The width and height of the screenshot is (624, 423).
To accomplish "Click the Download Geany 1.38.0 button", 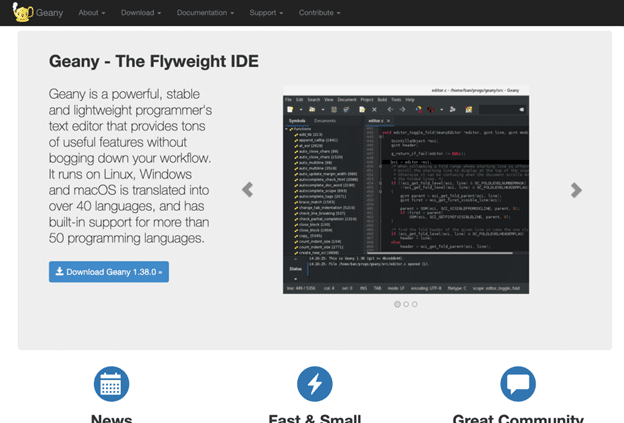I will pyautogui.click(x=109, y=272).
